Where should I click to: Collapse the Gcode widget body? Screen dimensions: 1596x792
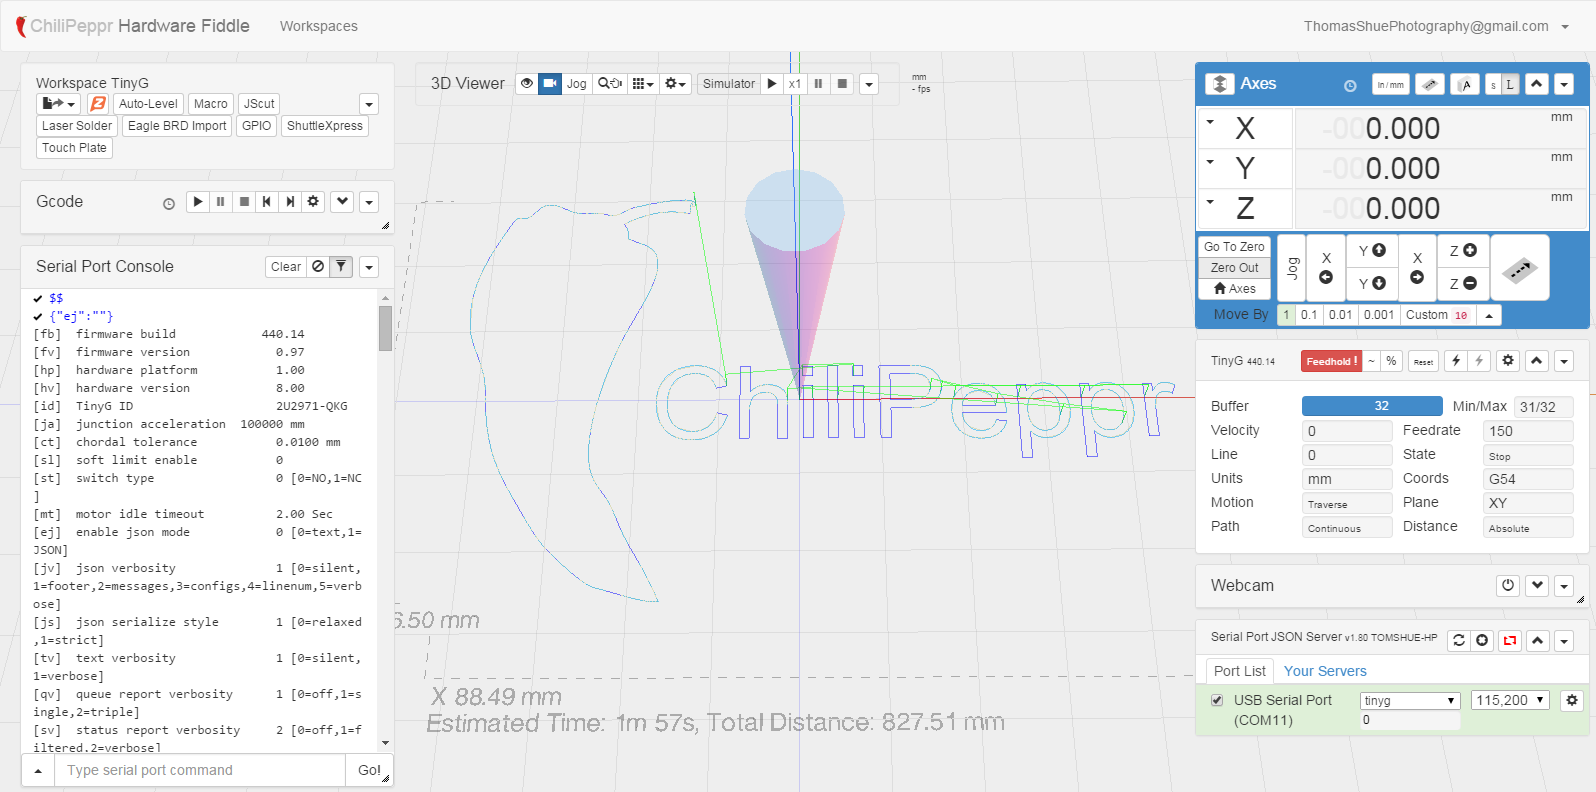click(x=342, y=202)
